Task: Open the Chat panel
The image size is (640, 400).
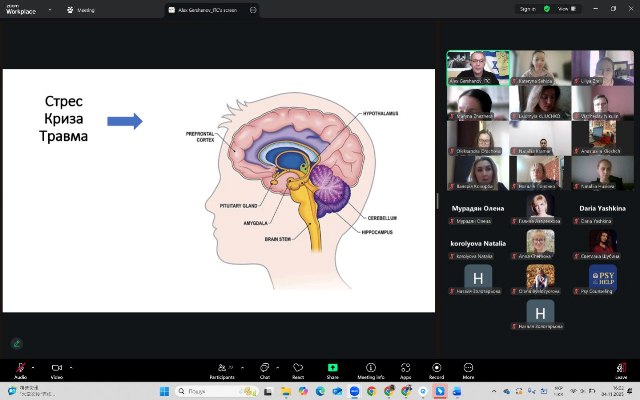Action: point(265,368)
